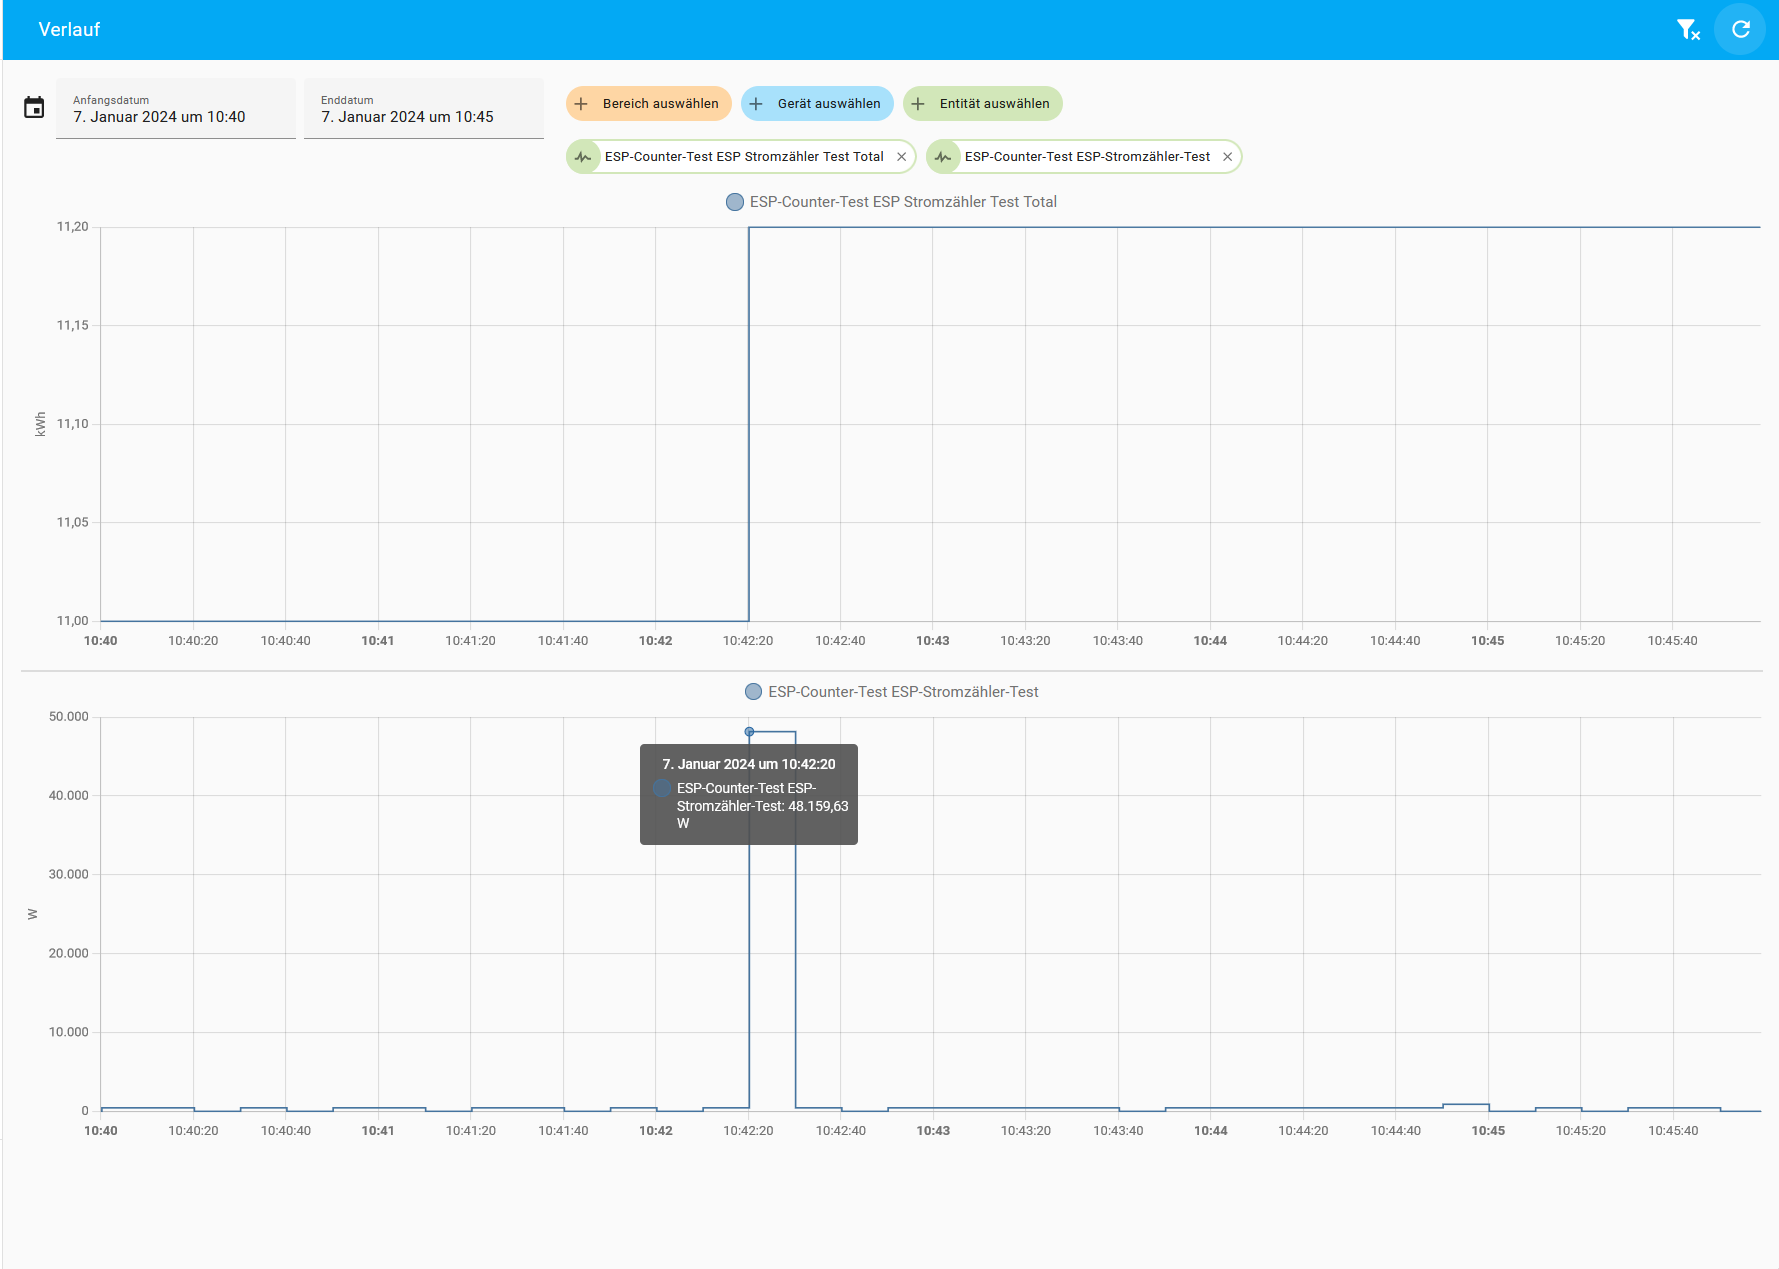Viewport: 1779px width, 1269px height.
Task: Click the 48.159,63 W peak data point
Action: tap(749, 732)
